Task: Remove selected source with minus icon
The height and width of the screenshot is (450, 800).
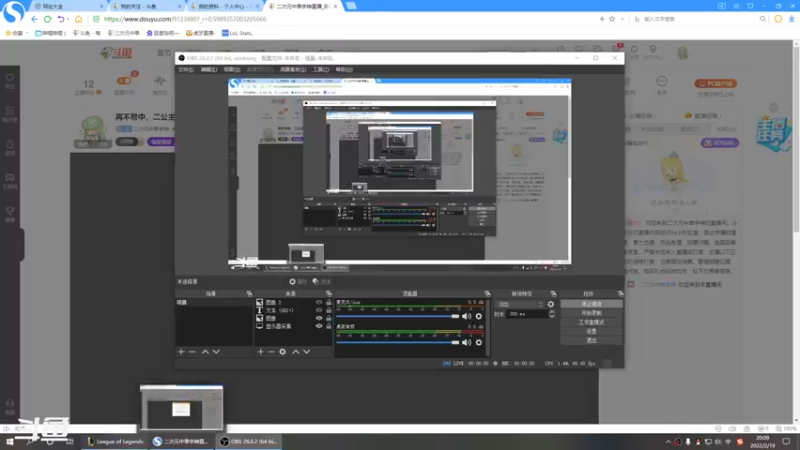Action: [271, 352]
